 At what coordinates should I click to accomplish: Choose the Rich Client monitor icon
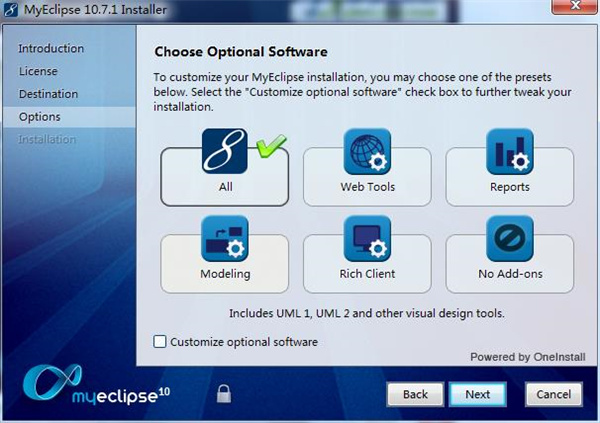[x=367, y=238]
